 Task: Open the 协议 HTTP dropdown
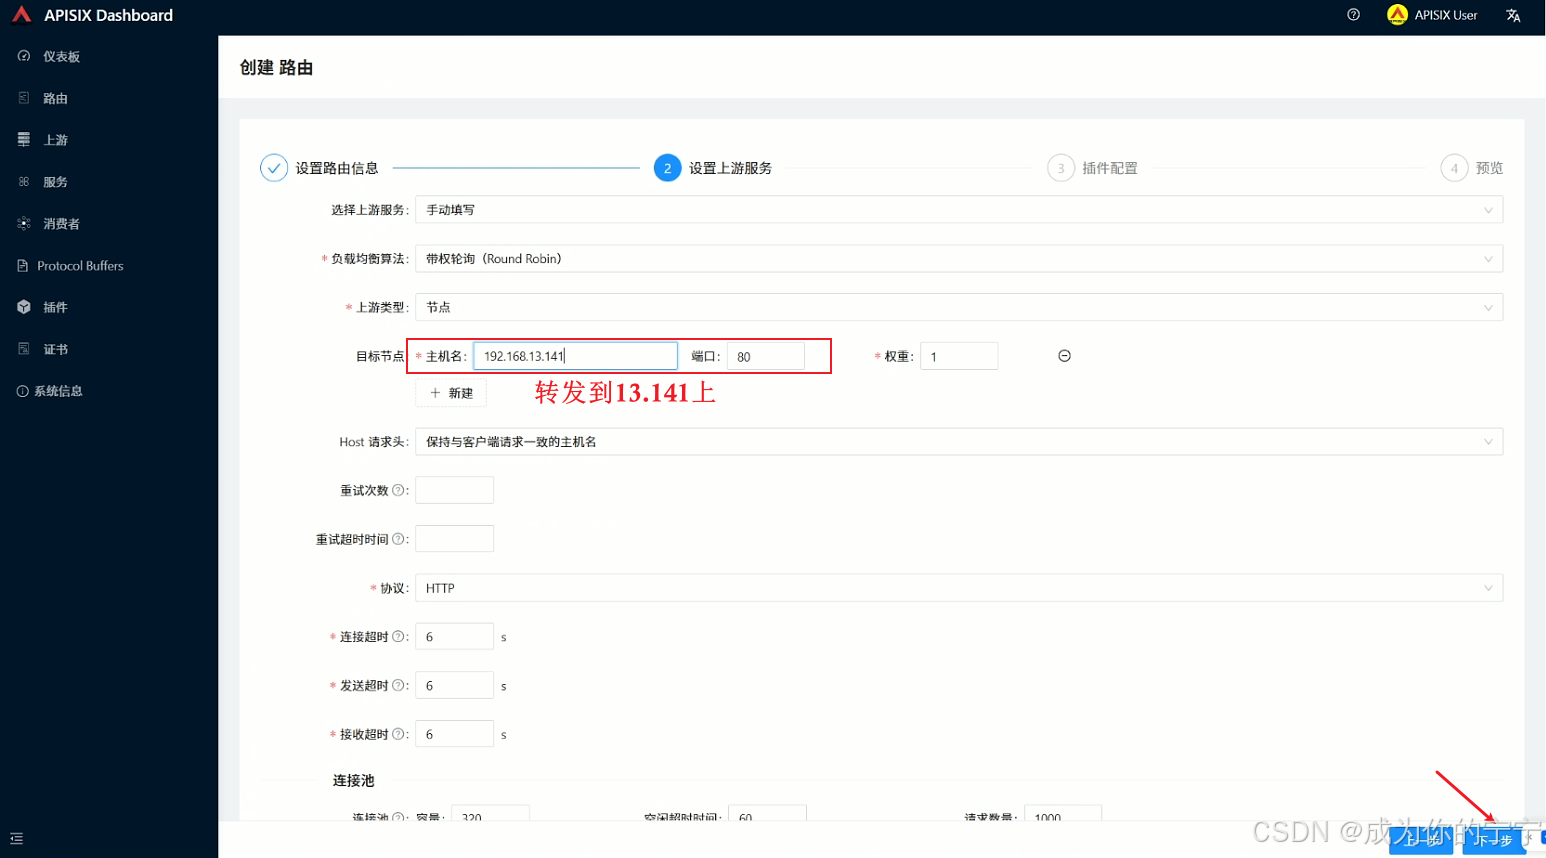pyautogui.click(x=959, y=588)
